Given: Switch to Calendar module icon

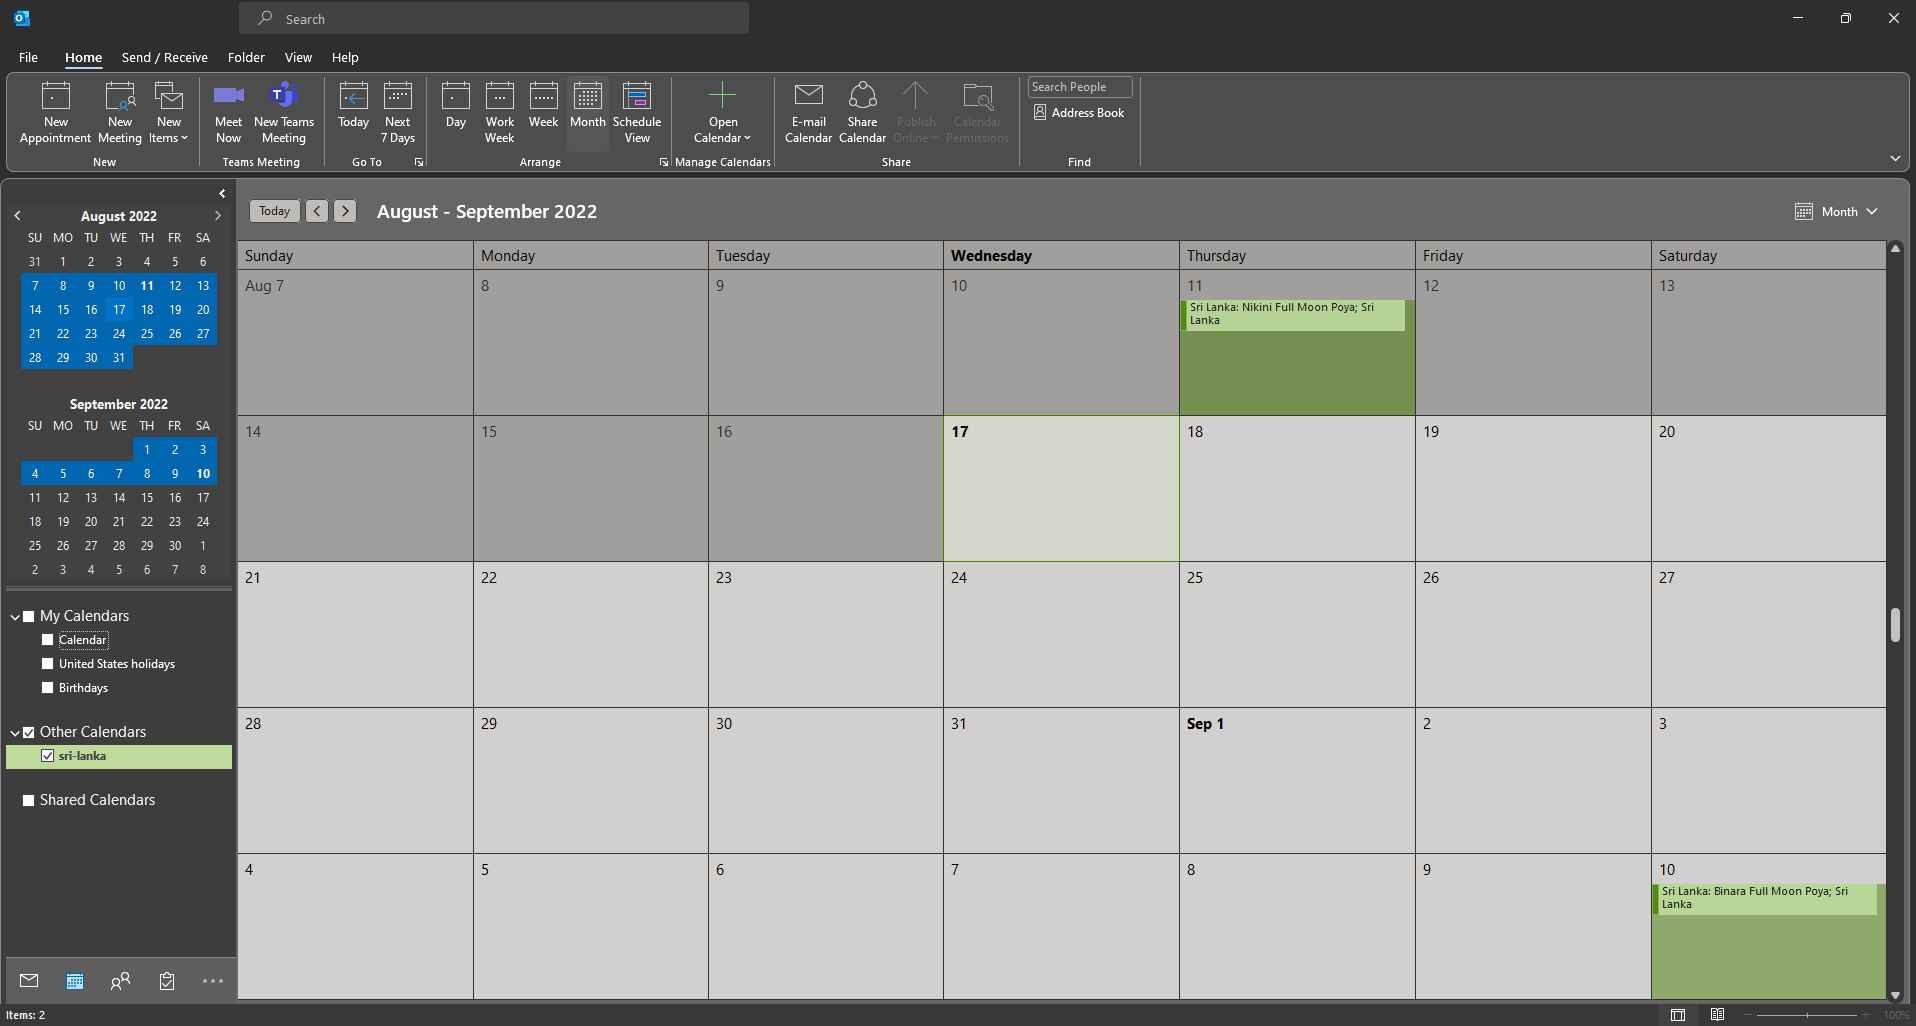Looking at the screenshot, I should (x=75, y=981).
